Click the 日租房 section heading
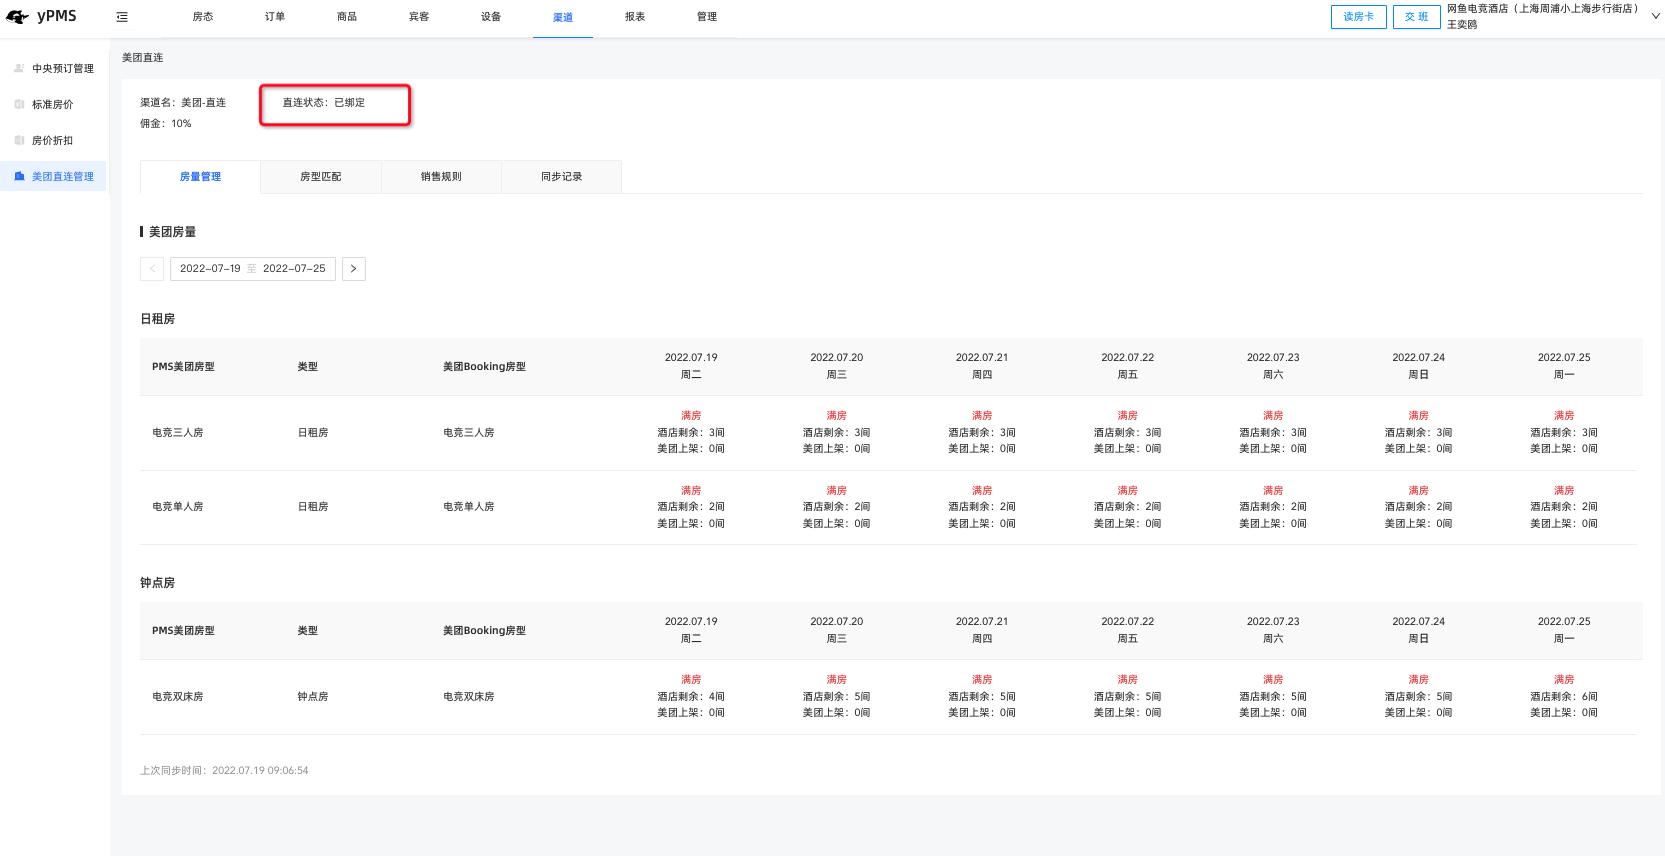 158,319
